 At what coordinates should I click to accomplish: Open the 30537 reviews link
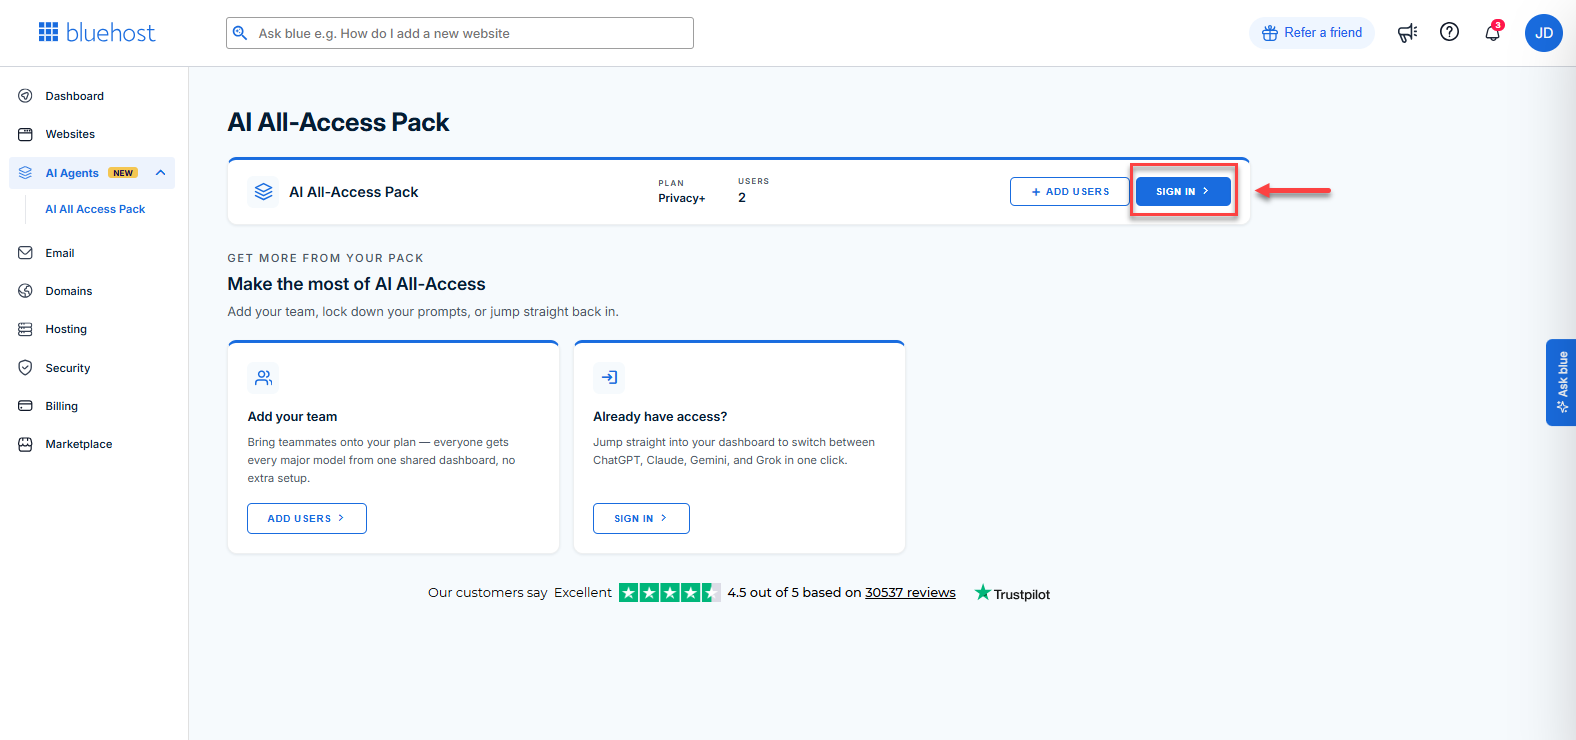coord(910,592)
